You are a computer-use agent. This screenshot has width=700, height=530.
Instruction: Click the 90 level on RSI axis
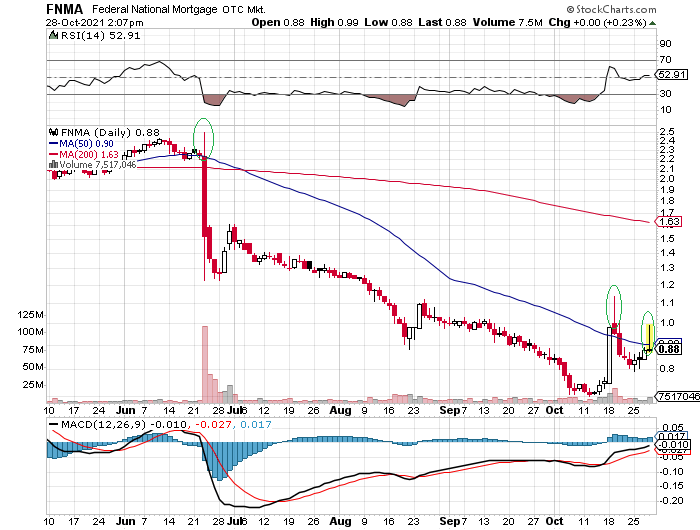click(665, 43)
